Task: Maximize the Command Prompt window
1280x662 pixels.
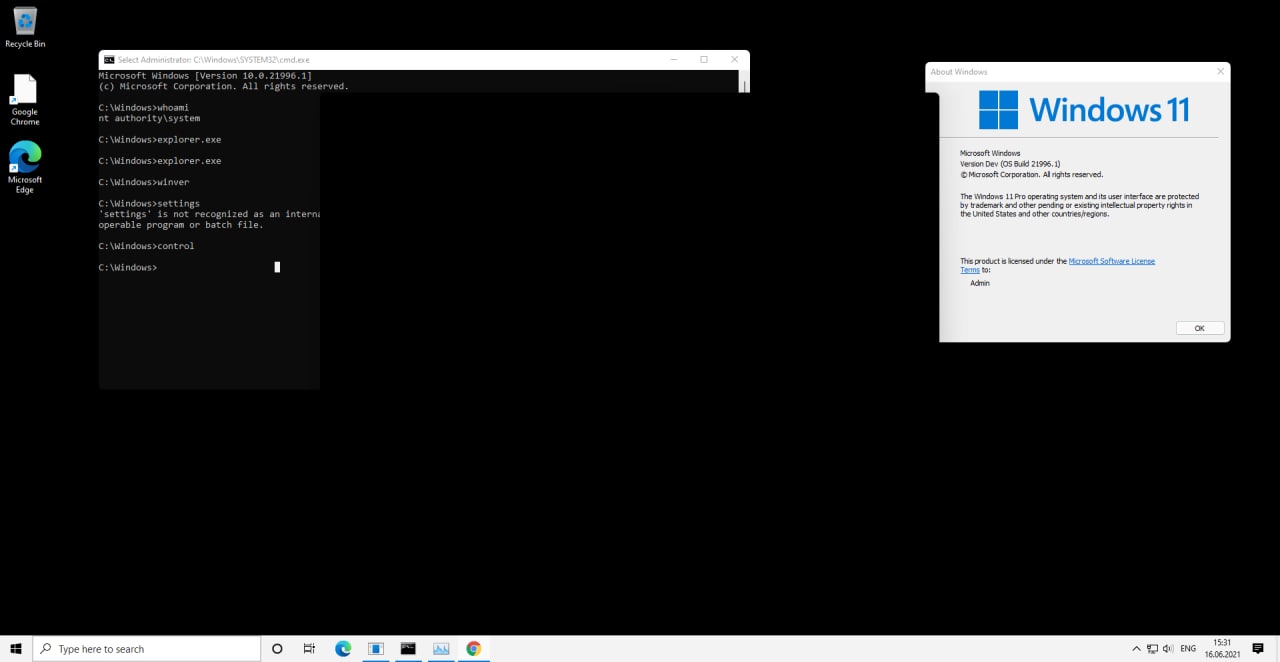Action: tap(704, 60)
